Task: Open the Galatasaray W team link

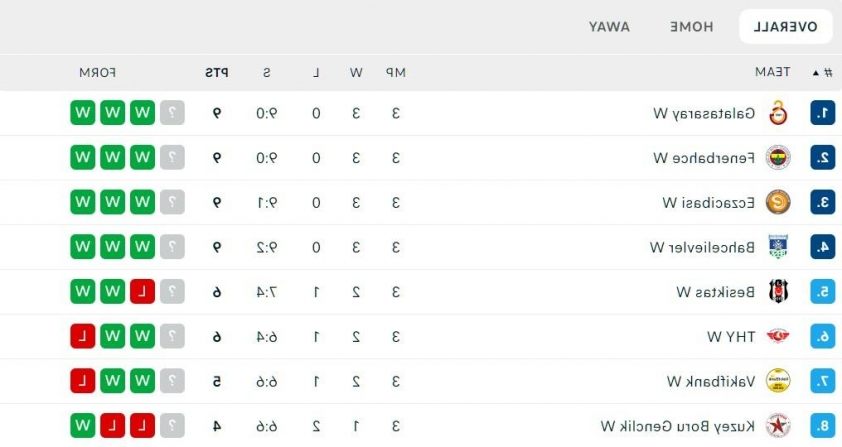Action: click(704, 113)
